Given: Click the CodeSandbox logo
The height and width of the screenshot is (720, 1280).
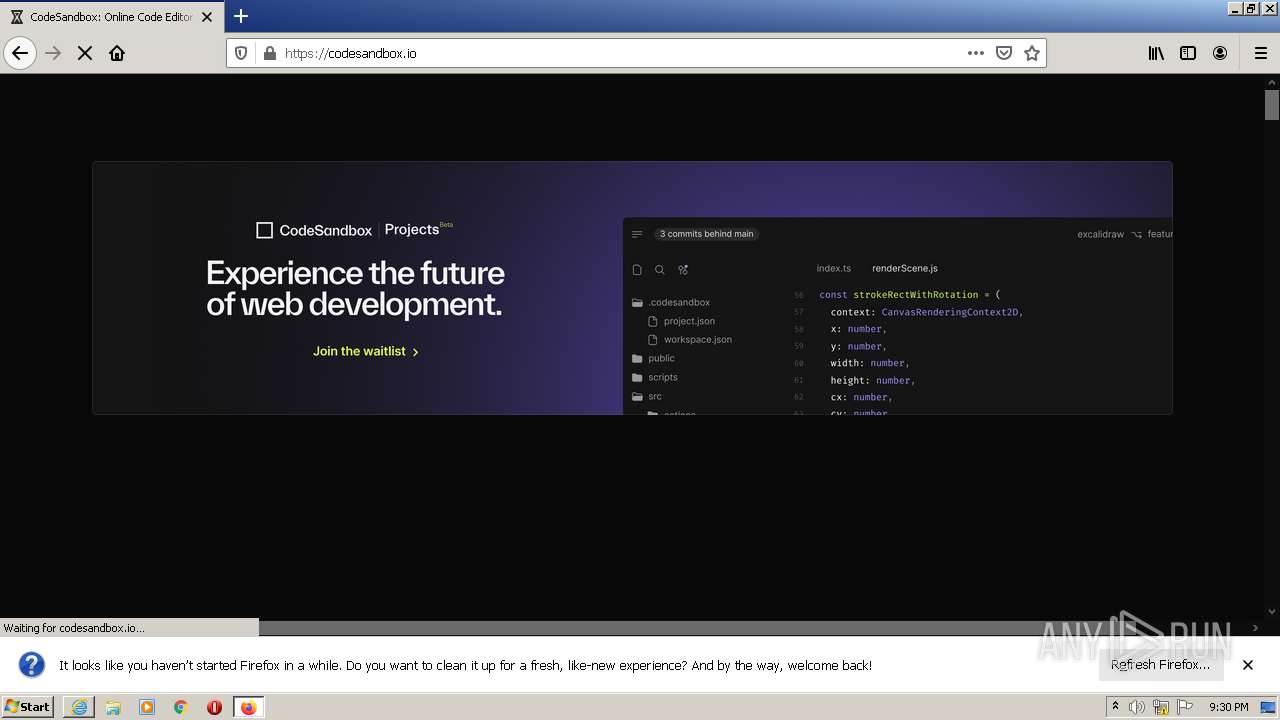Looking at the screenshot, I should (x=314, y=230).
